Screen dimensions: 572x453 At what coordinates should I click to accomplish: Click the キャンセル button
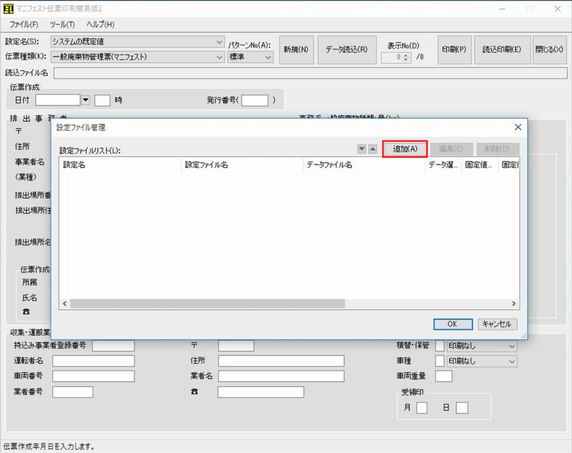(497, 324)
